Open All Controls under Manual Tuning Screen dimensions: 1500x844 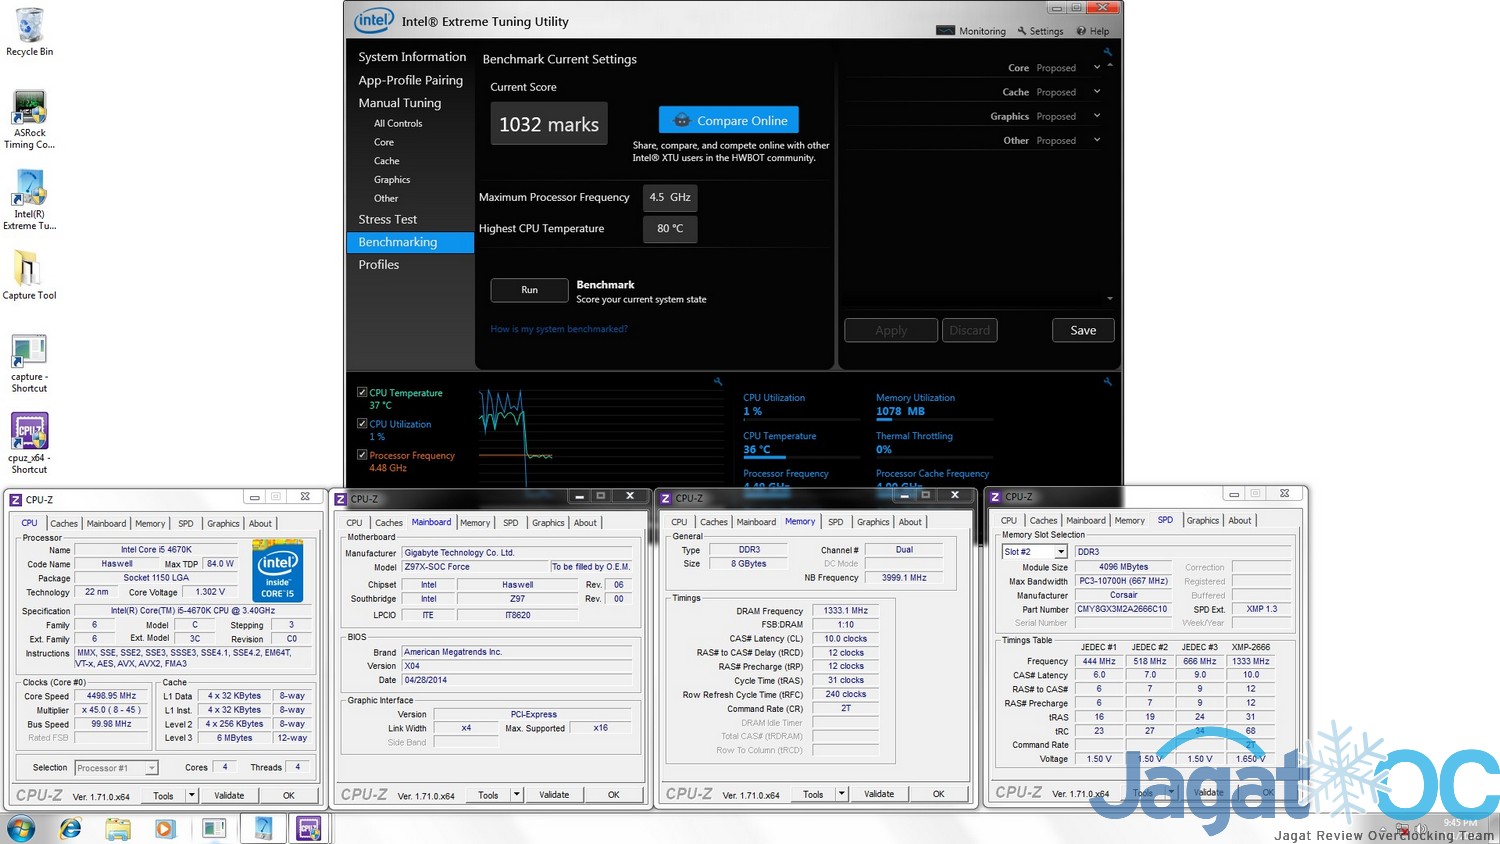coord(398,123)
